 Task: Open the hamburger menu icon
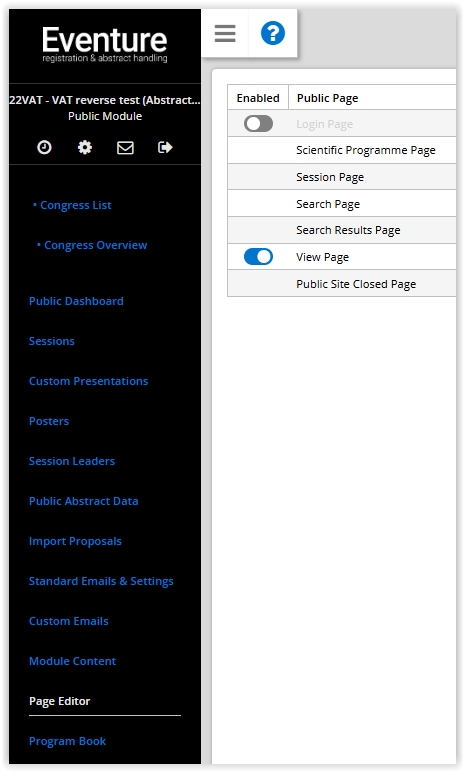[x=225, y=33]
